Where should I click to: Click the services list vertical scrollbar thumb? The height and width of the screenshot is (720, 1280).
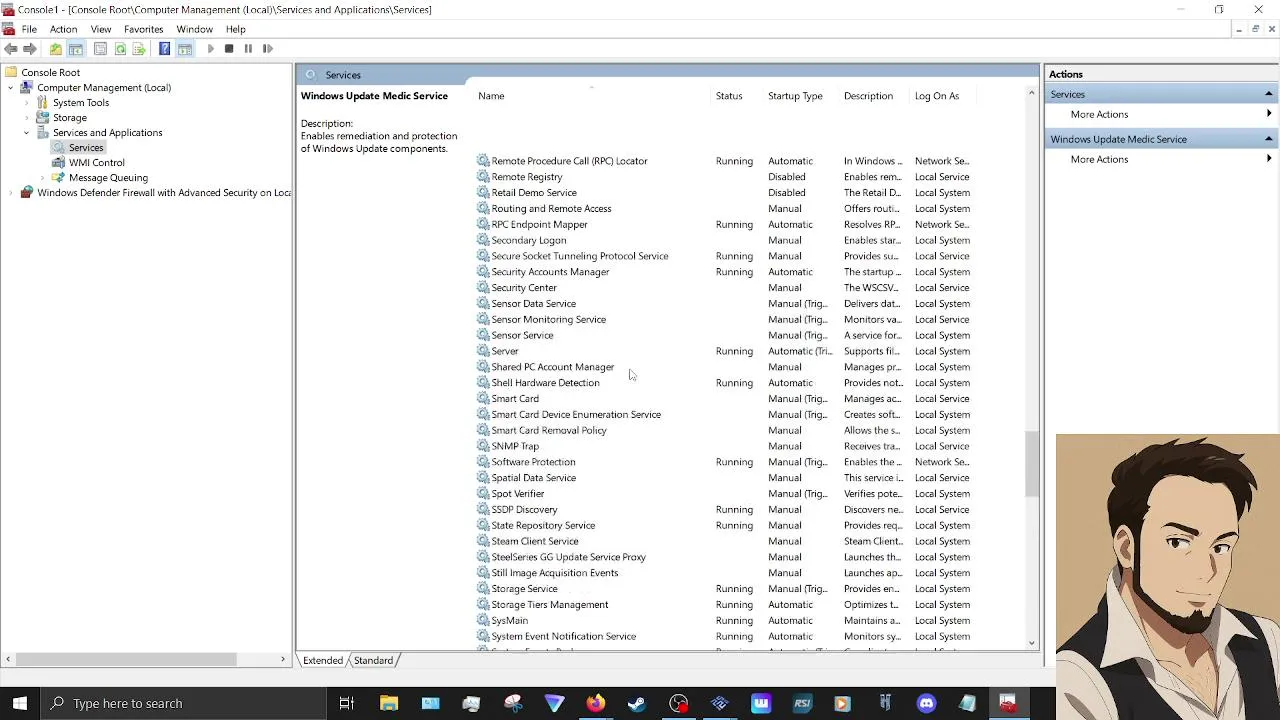pyautogui.click(x=1031, y=465)
